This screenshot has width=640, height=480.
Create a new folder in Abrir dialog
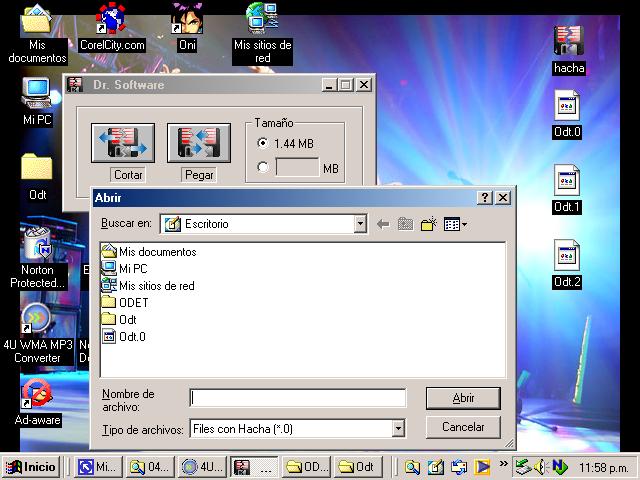click(429, 224)
